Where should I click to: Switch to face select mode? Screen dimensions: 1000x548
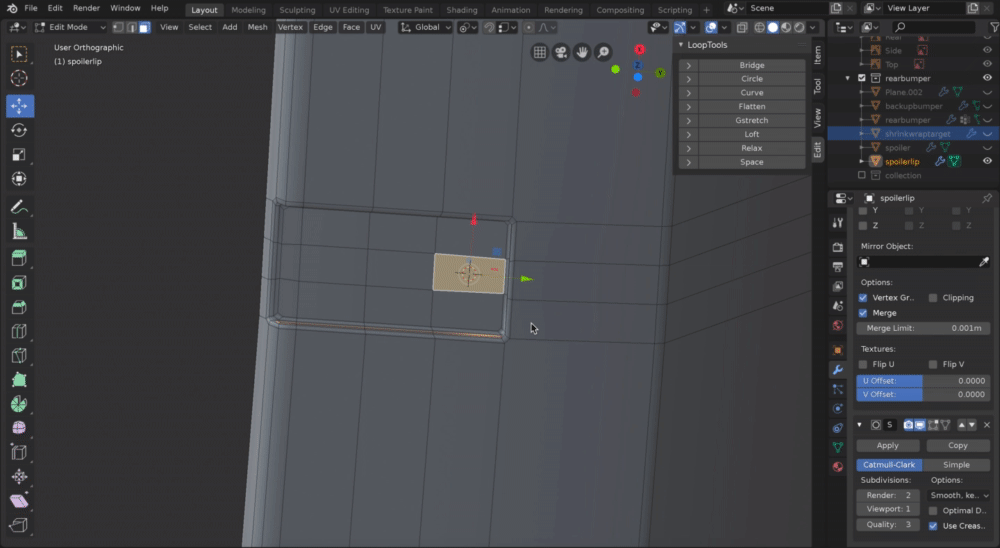[x=144, y=27]
